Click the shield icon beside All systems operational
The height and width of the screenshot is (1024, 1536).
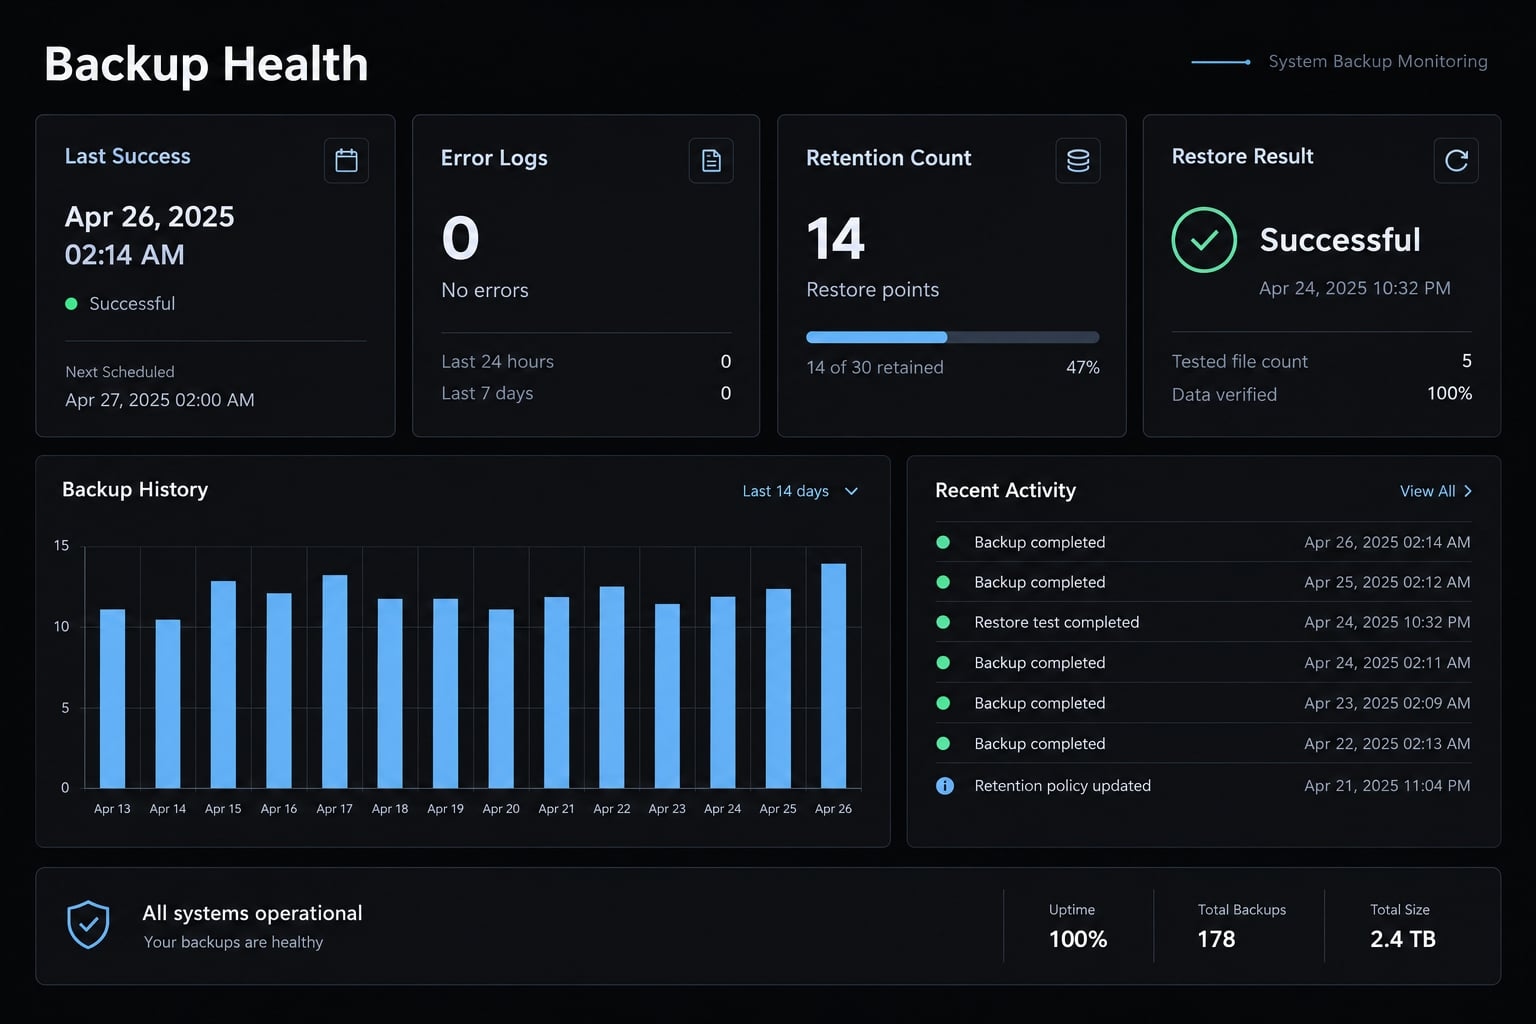88,925
